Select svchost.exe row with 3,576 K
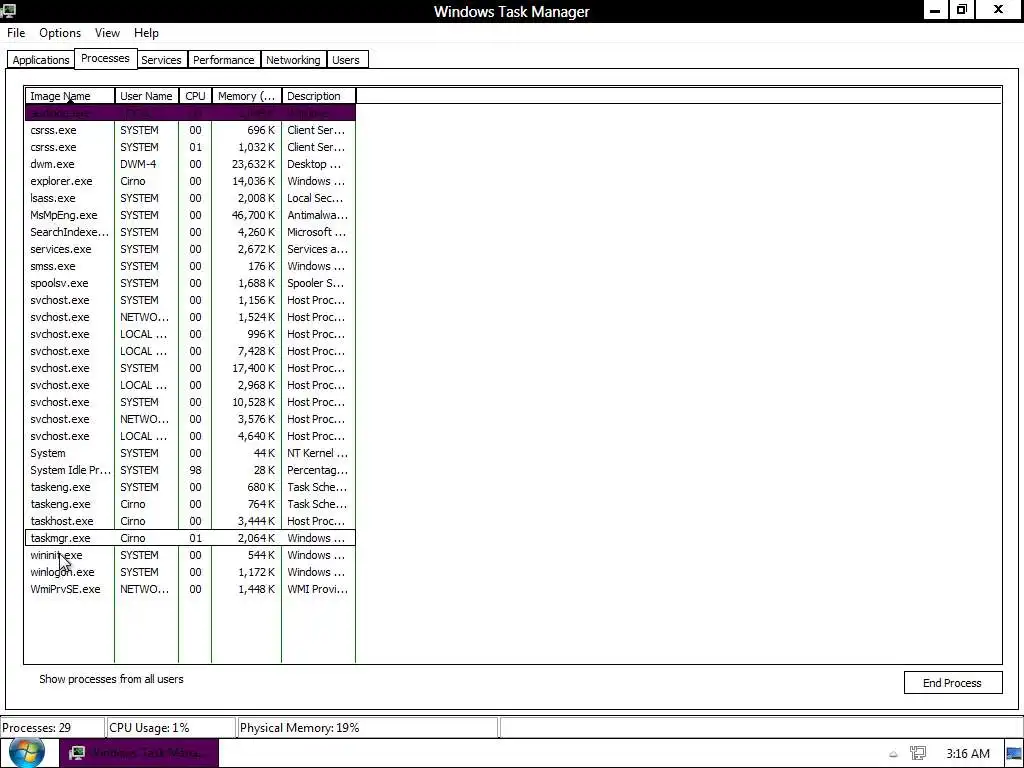The image size is (1024, 768). click(x=190, y=419)
